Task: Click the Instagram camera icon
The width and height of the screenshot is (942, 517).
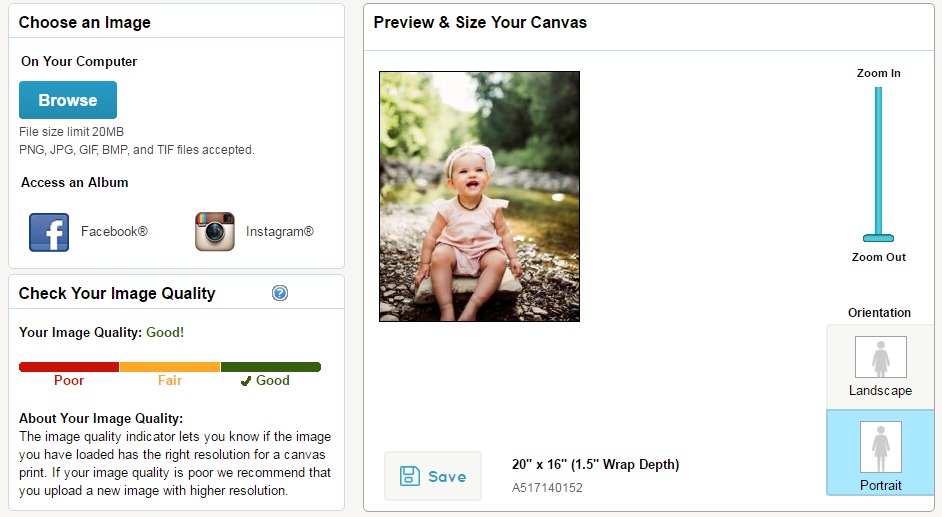Action: coord(214,231)
